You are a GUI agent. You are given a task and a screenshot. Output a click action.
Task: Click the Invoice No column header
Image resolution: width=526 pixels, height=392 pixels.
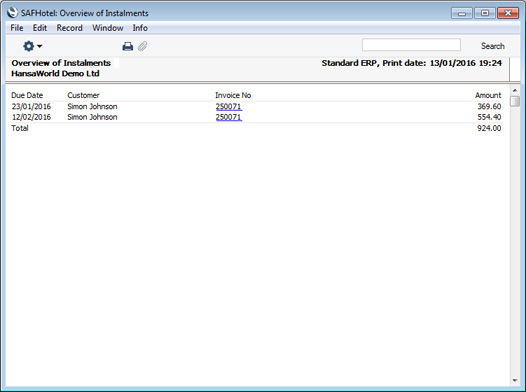[x=233, y=95]
